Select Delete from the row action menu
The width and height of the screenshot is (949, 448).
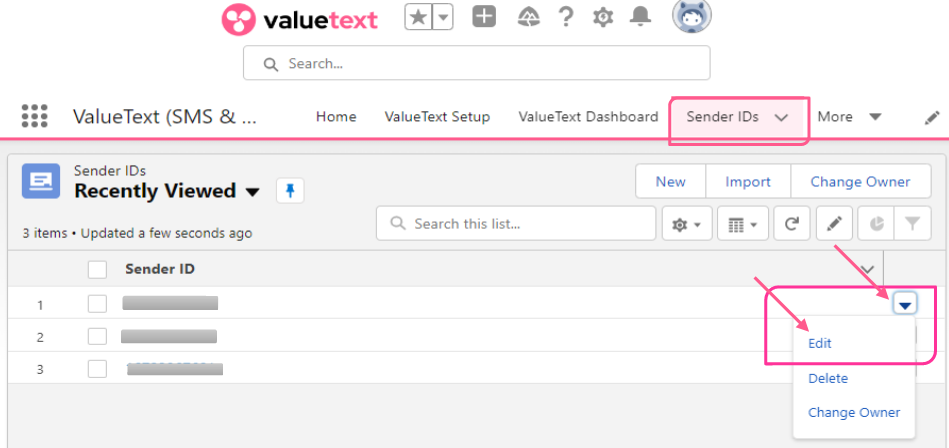(x=828, y=378)
